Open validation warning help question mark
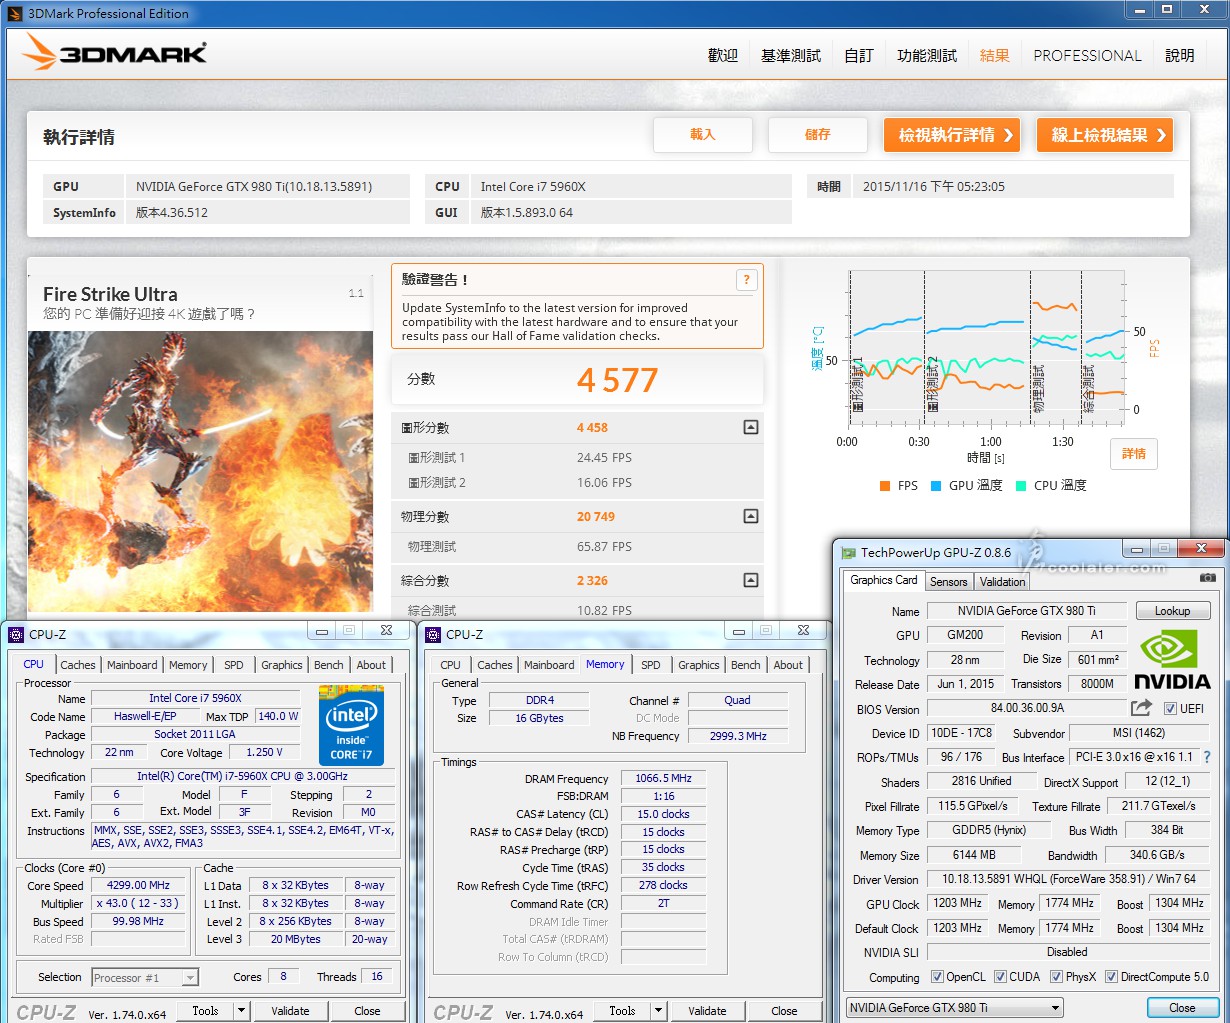1230x1023 pixels. tap(746, 280)
